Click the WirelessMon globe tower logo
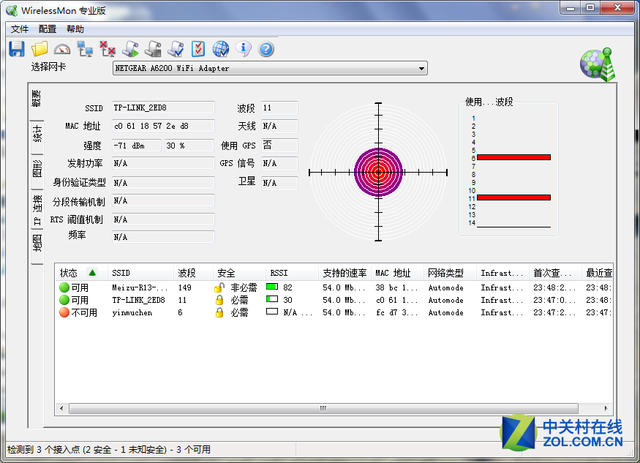The height and width of the screenshot is (463, 640). tap(597, 64)
